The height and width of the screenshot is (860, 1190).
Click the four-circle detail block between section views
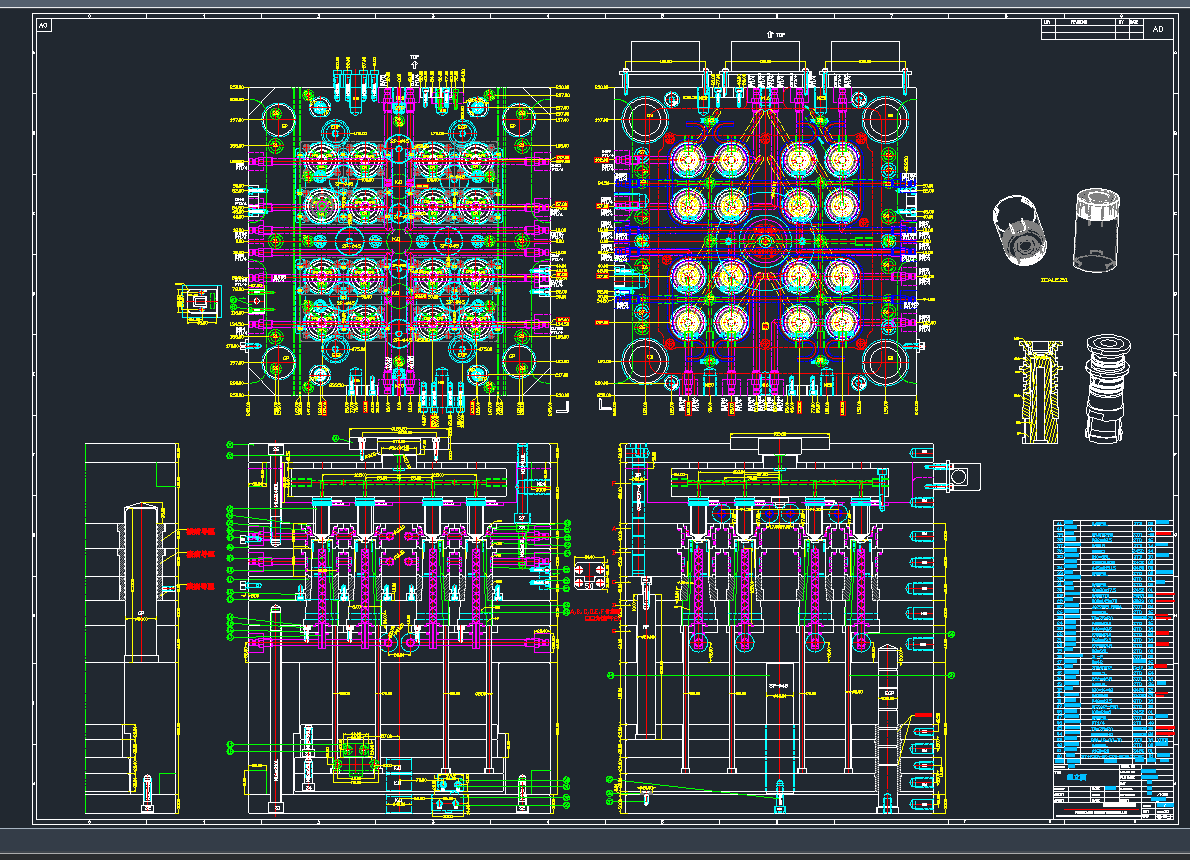[588, 575]
